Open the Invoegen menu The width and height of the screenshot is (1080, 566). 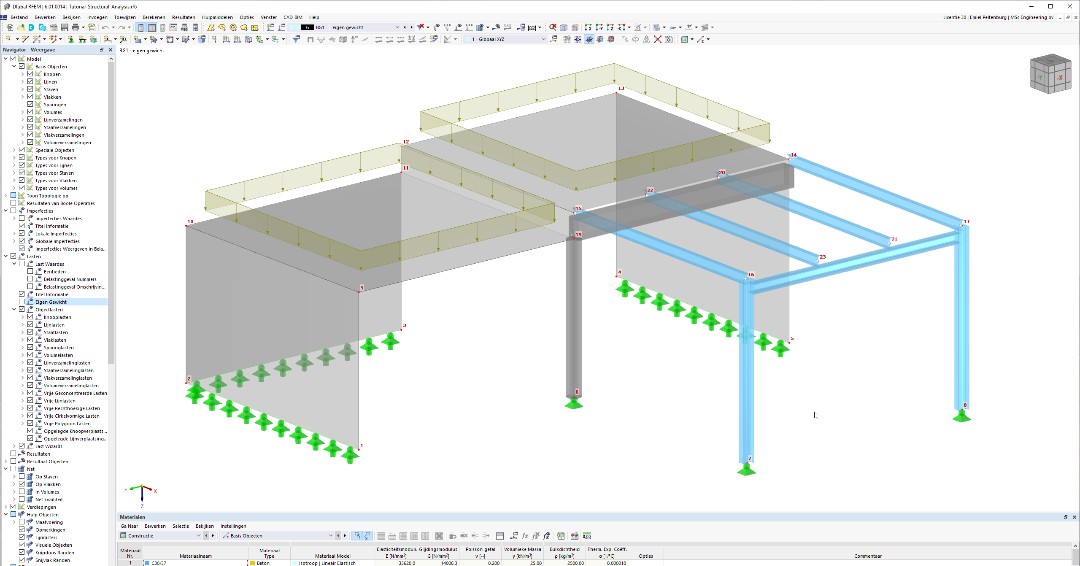(x=98, y=17)
